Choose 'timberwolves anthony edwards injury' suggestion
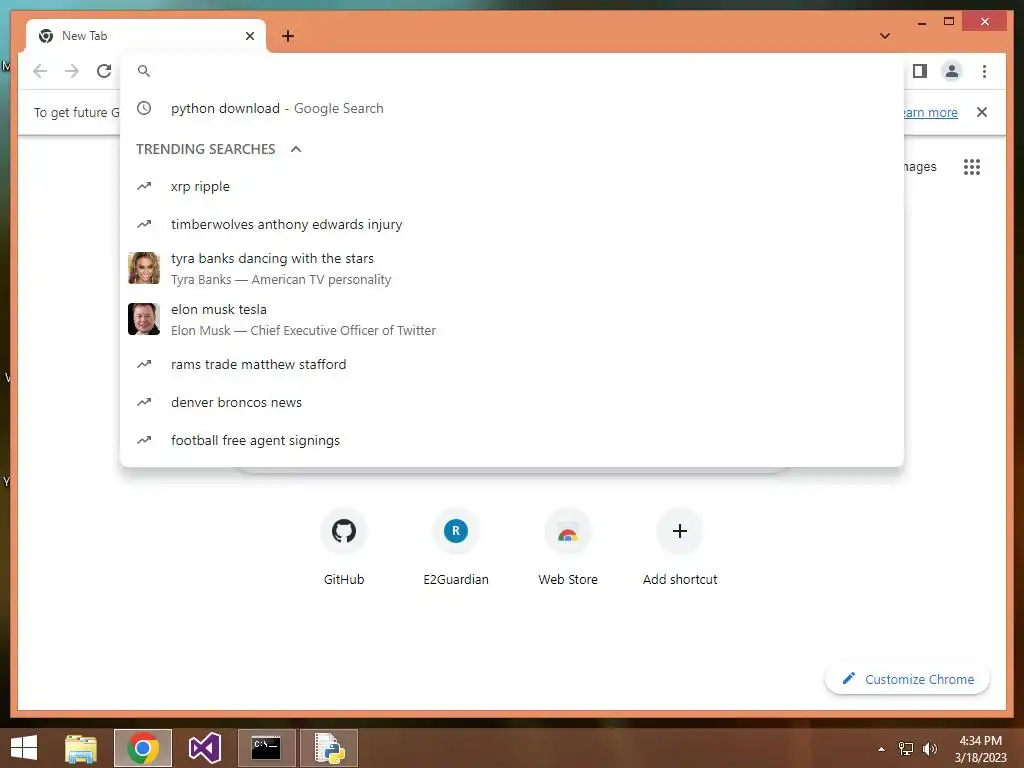The width and height of the screenshot is (1024, 768). pyautogui.click(x=512, y=225)
